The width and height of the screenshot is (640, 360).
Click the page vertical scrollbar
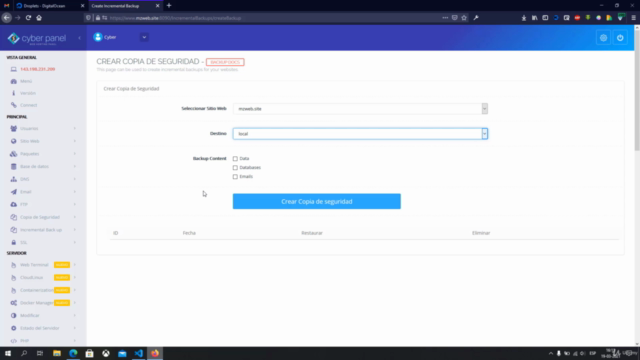637,90
